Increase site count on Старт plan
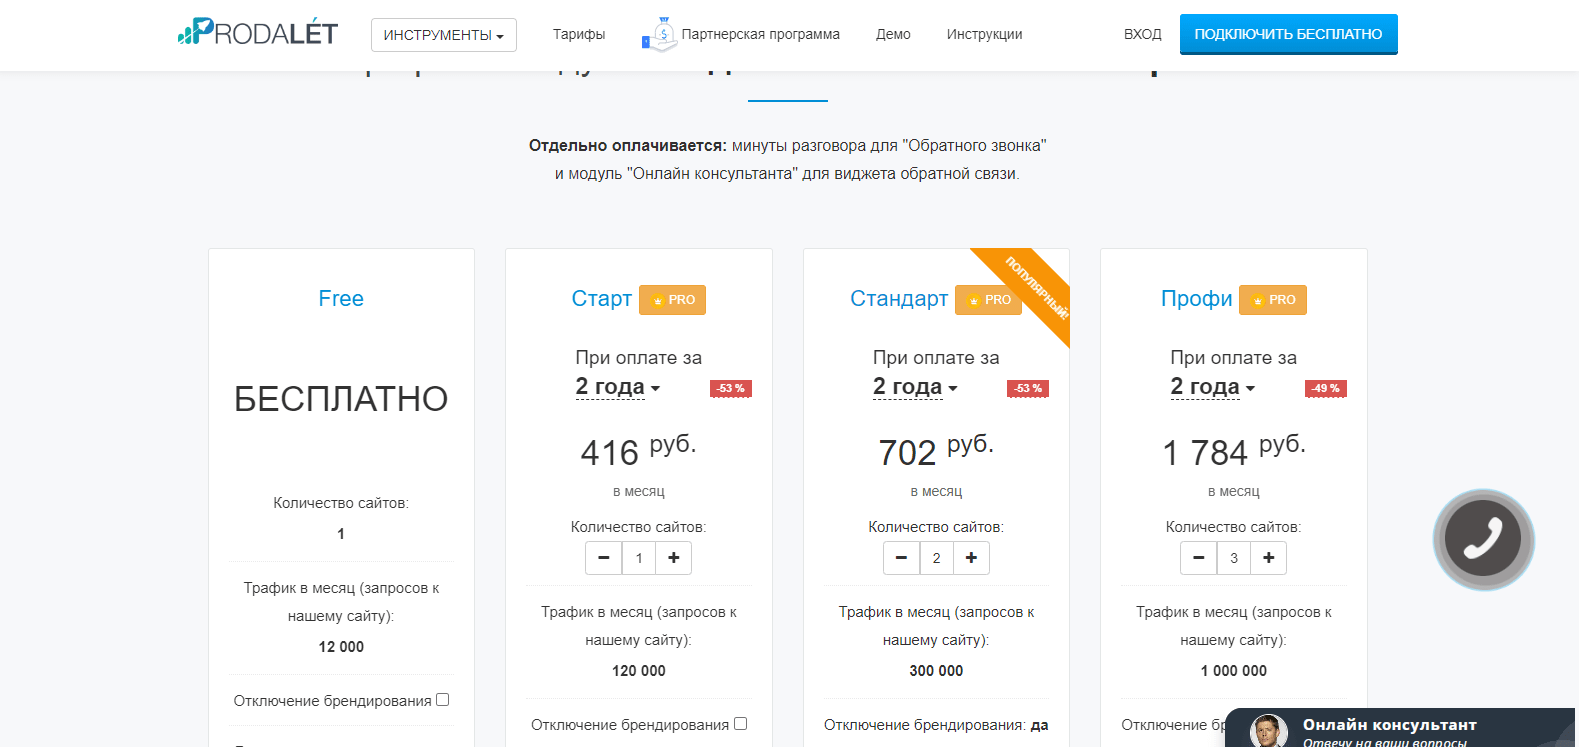 674,558
